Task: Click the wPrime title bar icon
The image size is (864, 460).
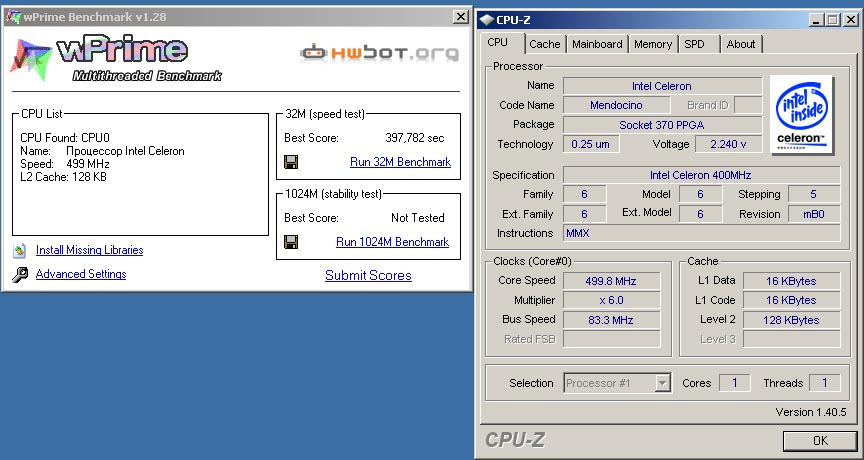Action: pyautogui.click(x=13, y=17)
